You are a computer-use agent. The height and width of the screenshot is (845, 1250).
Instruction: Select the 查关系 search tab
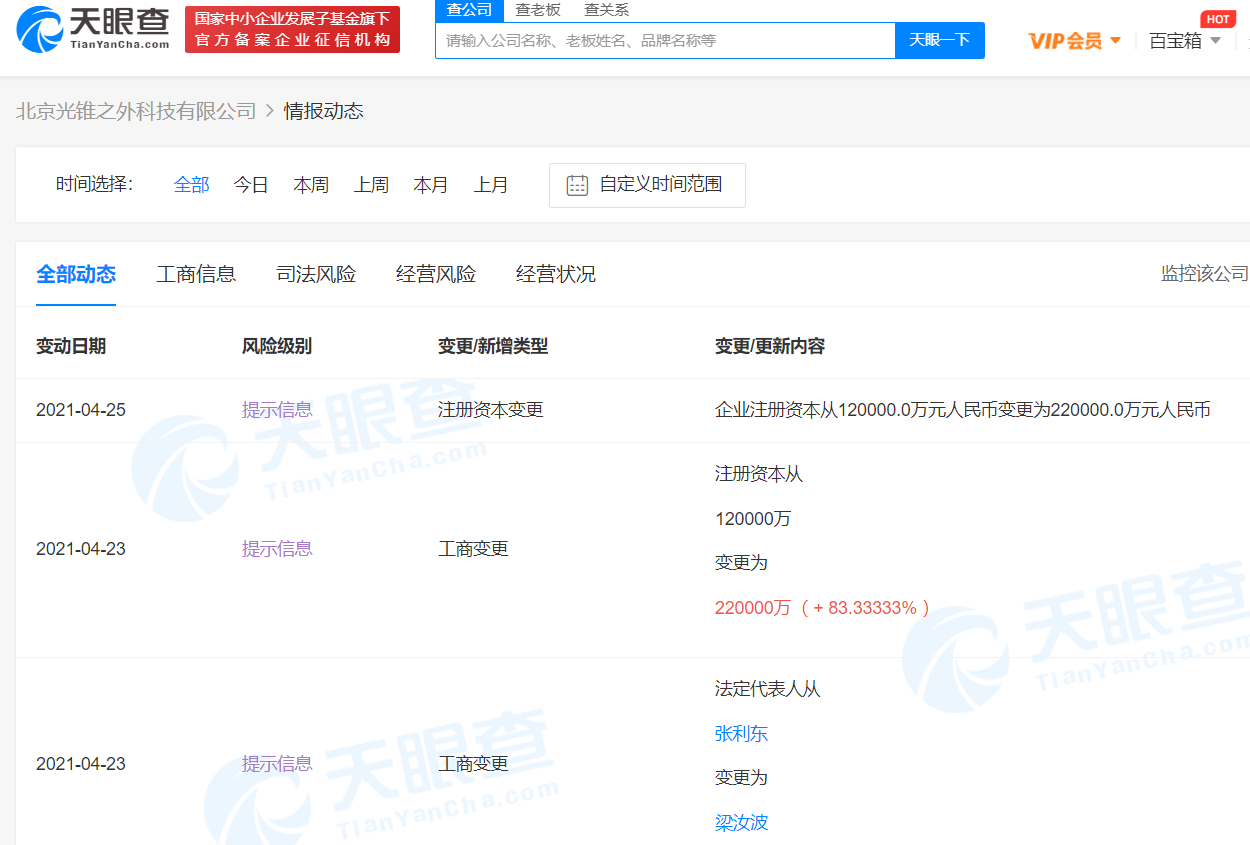click(606, 10)
